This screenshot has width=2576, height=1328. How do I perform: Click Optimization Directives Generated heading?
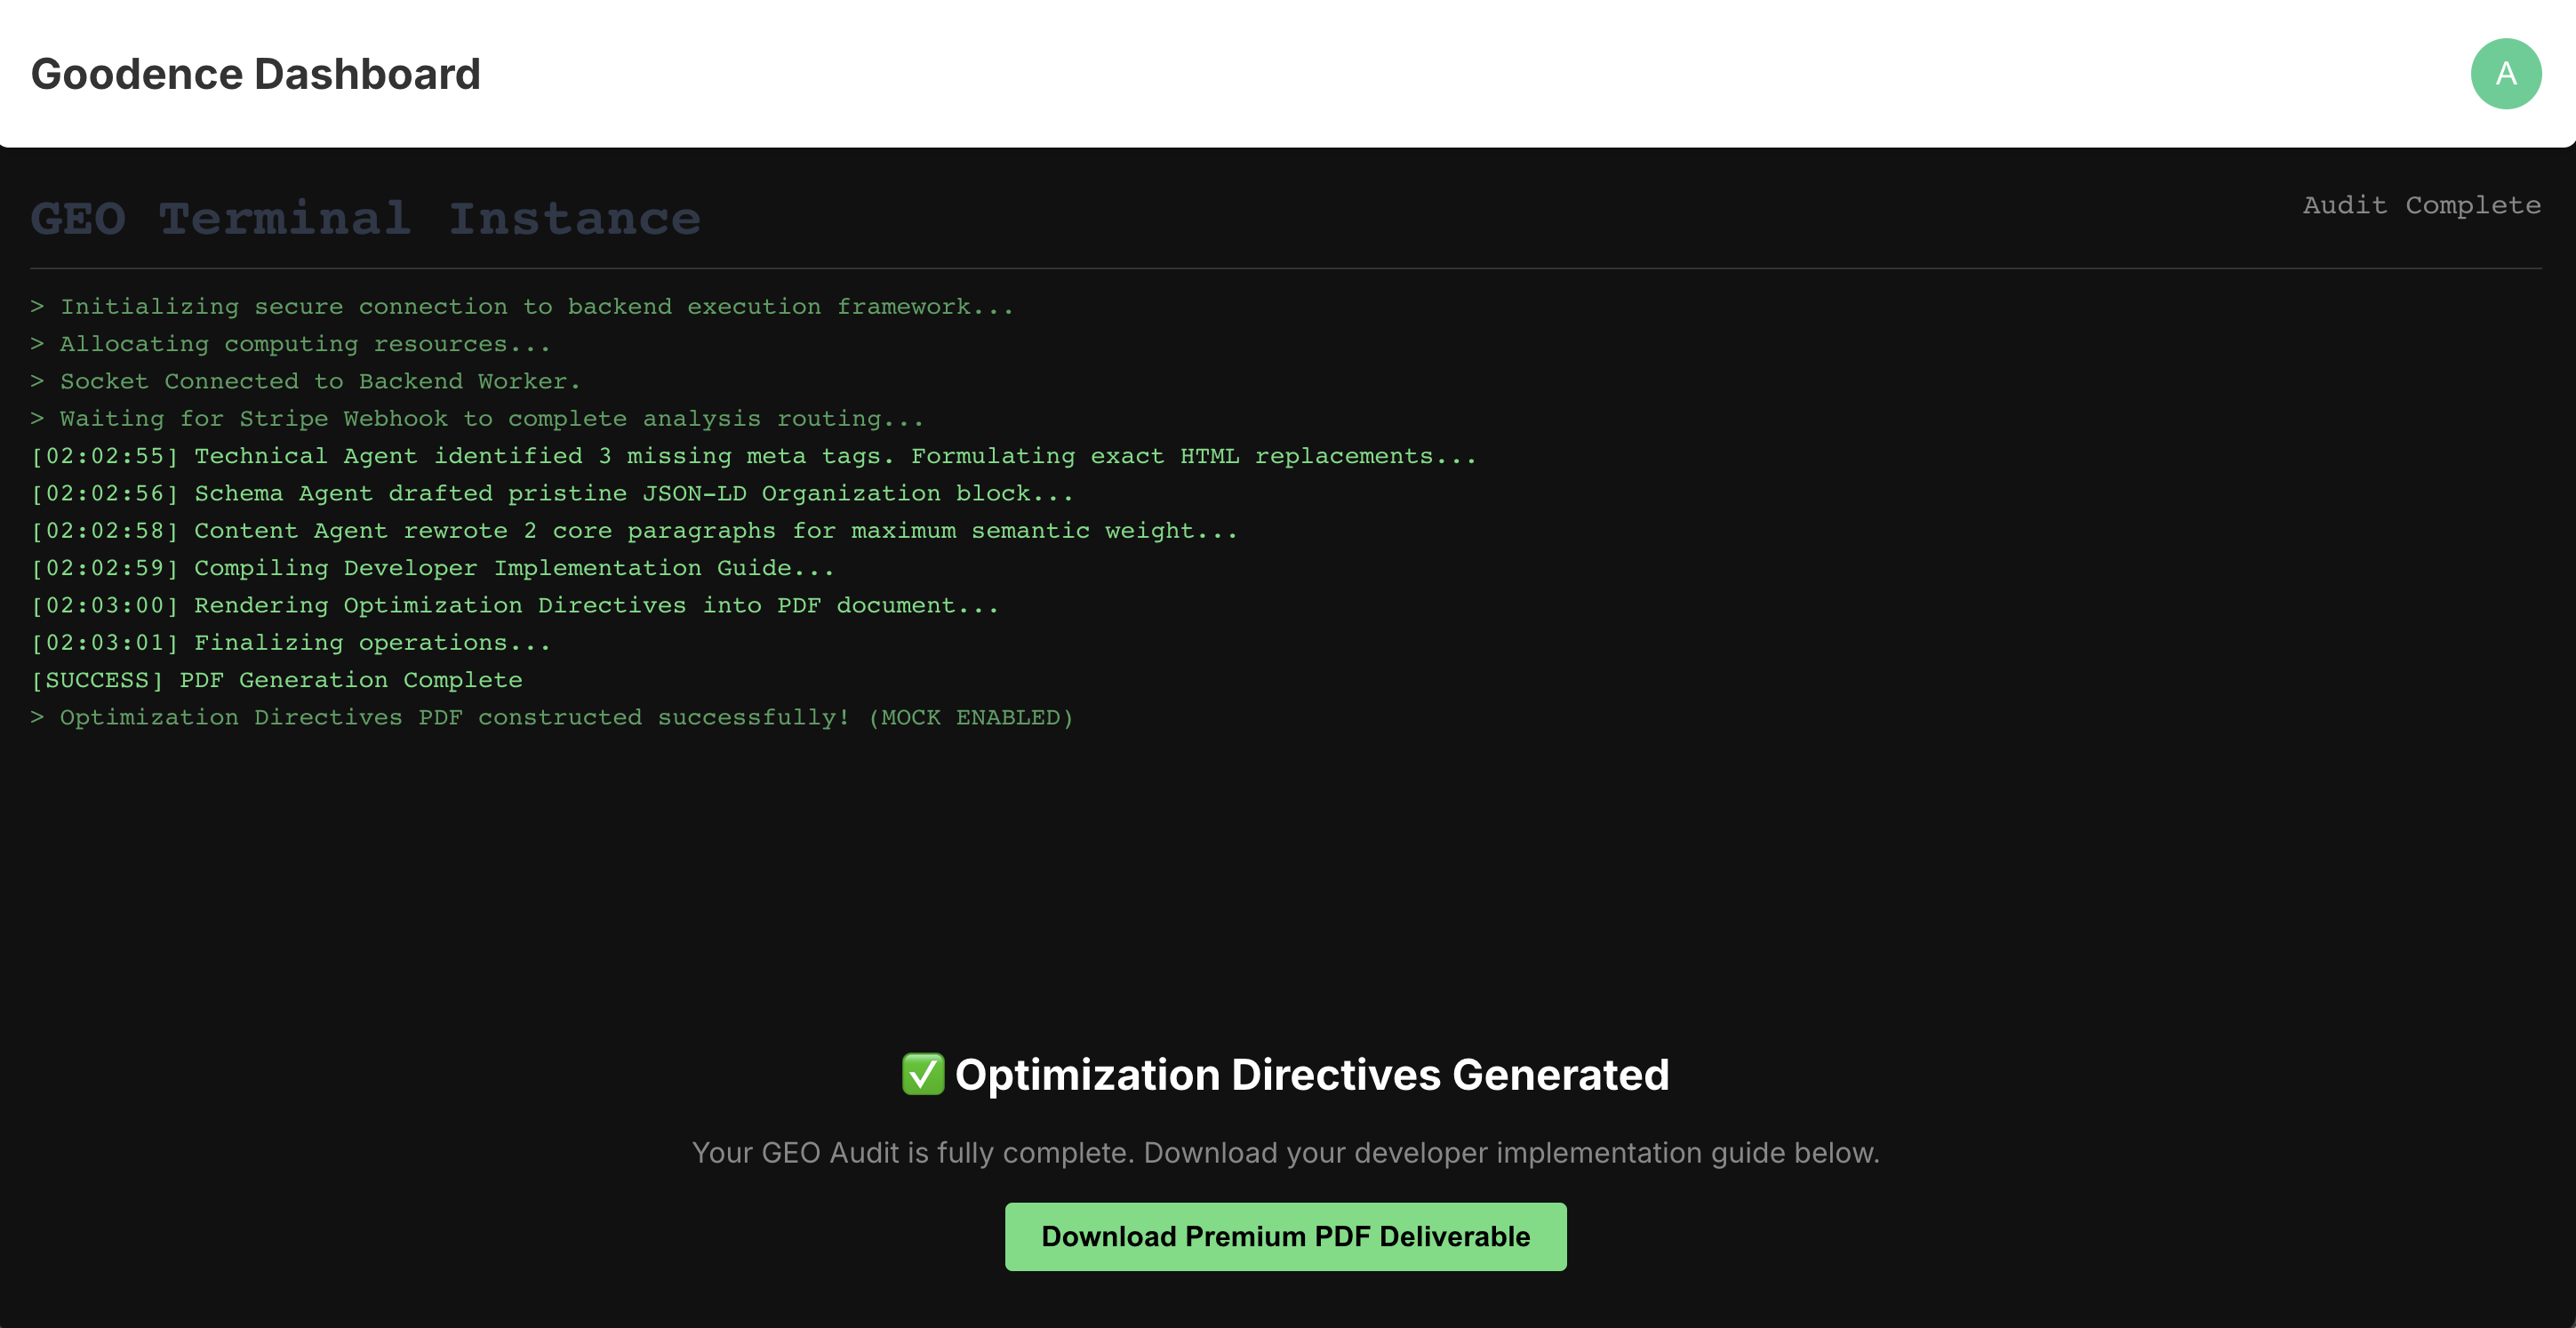coord(1311,1074)
